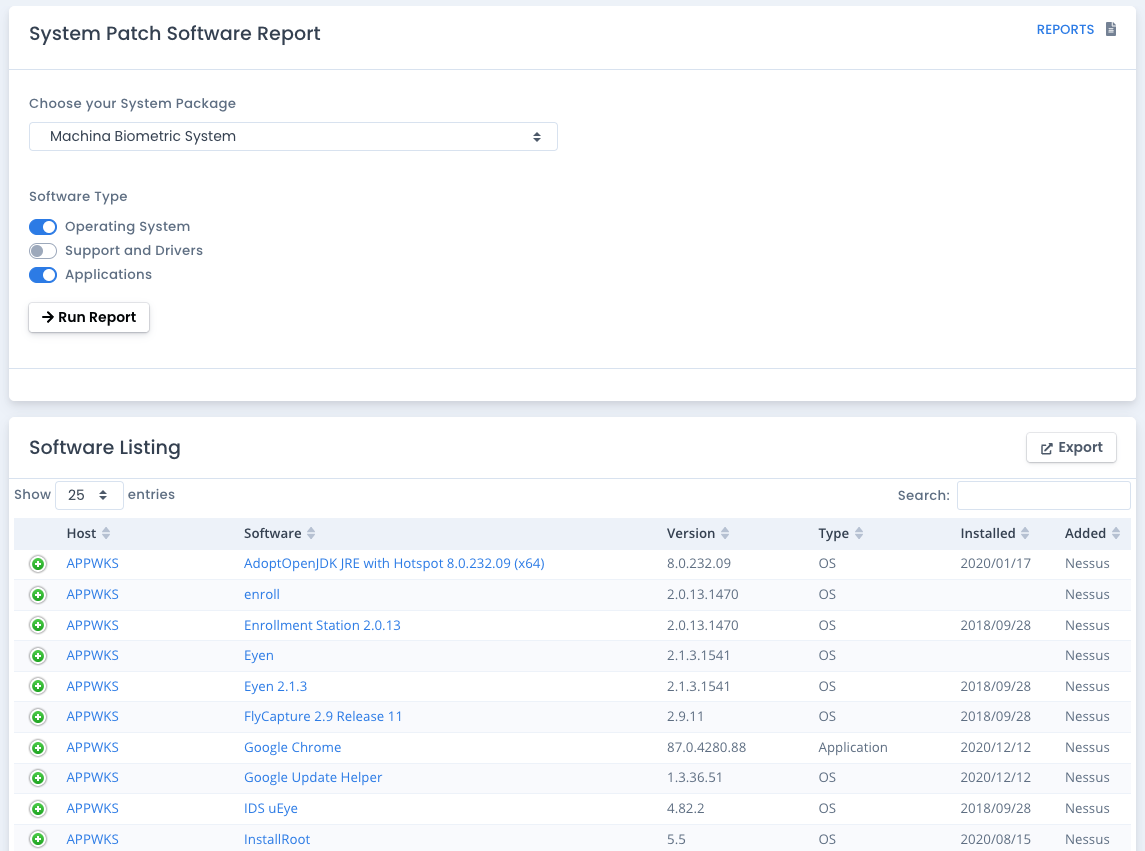Change the Show entries count dropdown
Image resolution: width=1145 pixels, height=851 pixels.
(89, 495)
